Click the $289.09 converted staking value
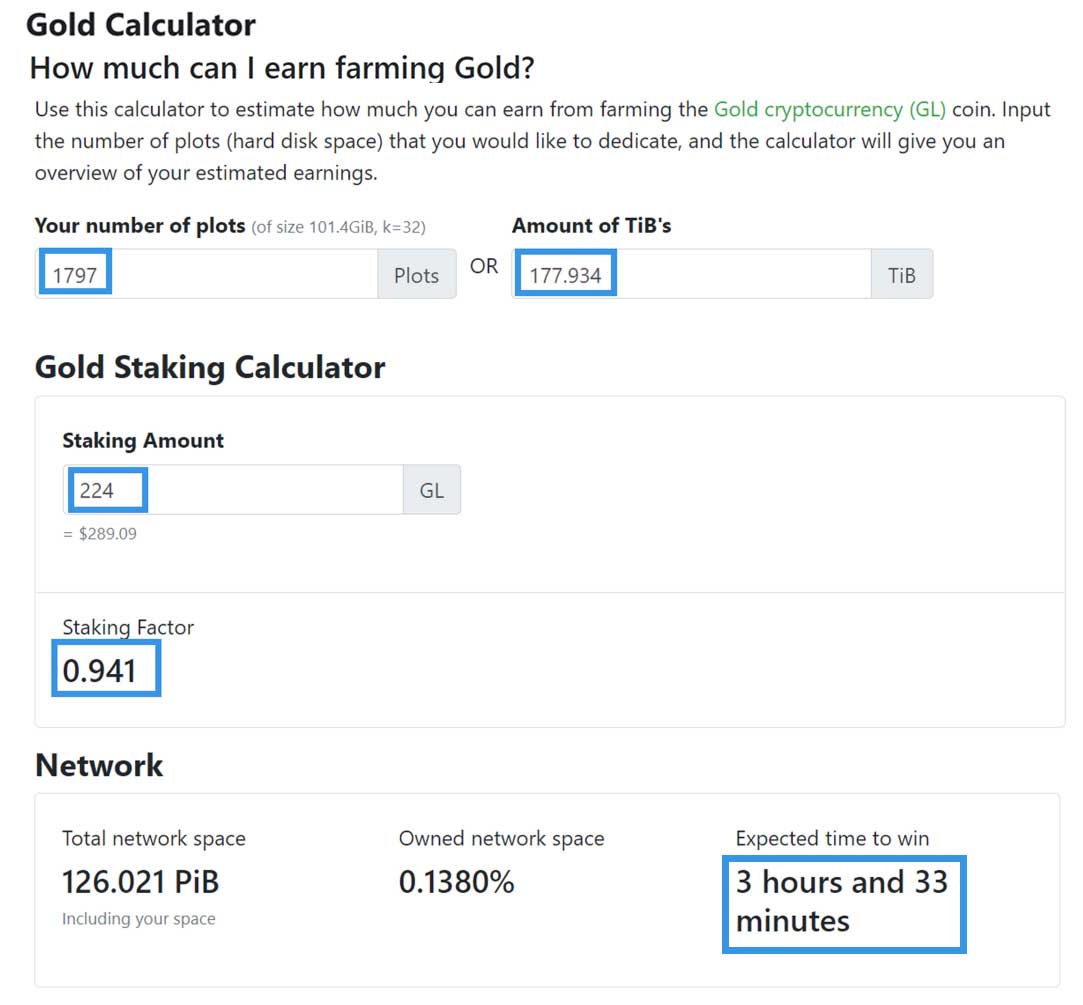The width and height of the screenshot is (1083, 1005). (x=100, y=534)
